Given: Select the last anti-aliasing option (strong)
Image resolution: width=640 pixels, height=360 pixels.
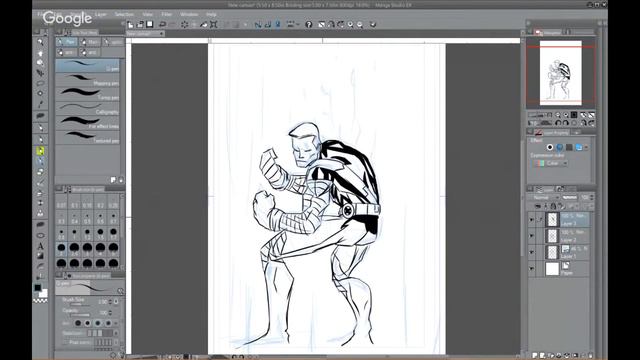Looking at the screenshot, I should pos(108,323).
